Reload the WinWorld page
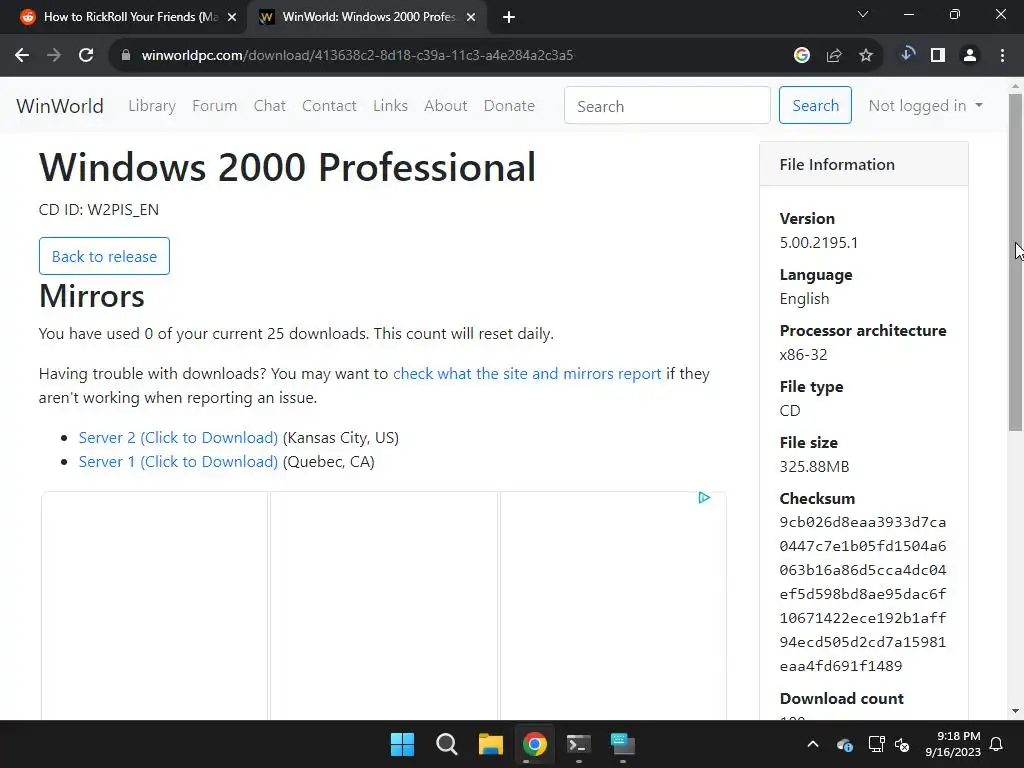The height and width of the screenshot is (768, 1024). [x=86, y=56]
